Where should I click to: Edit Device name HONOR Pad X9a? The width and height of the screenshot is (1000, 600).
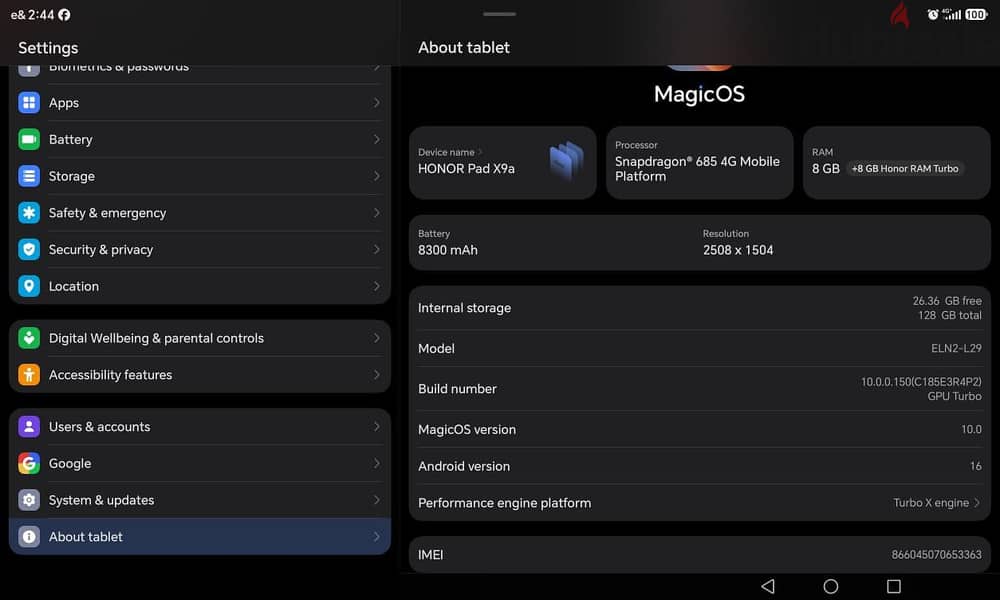503,163
